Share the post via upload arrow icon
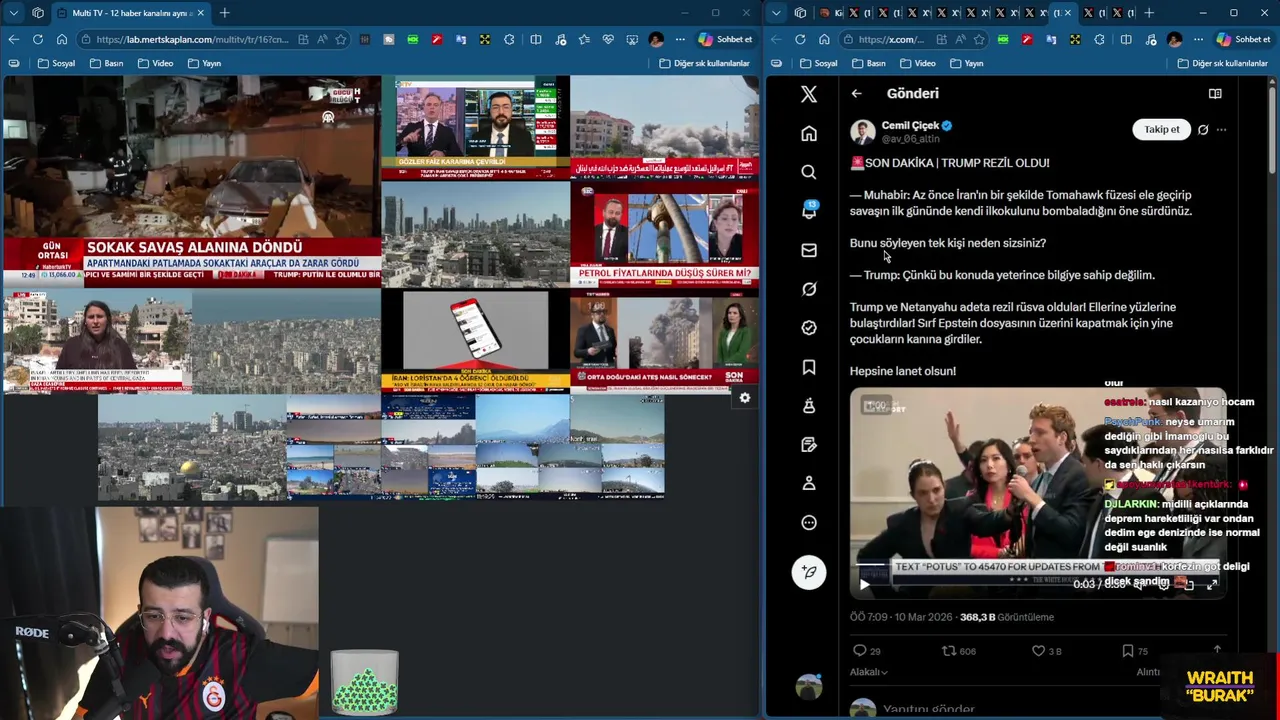 click(x=1216, y=651)
